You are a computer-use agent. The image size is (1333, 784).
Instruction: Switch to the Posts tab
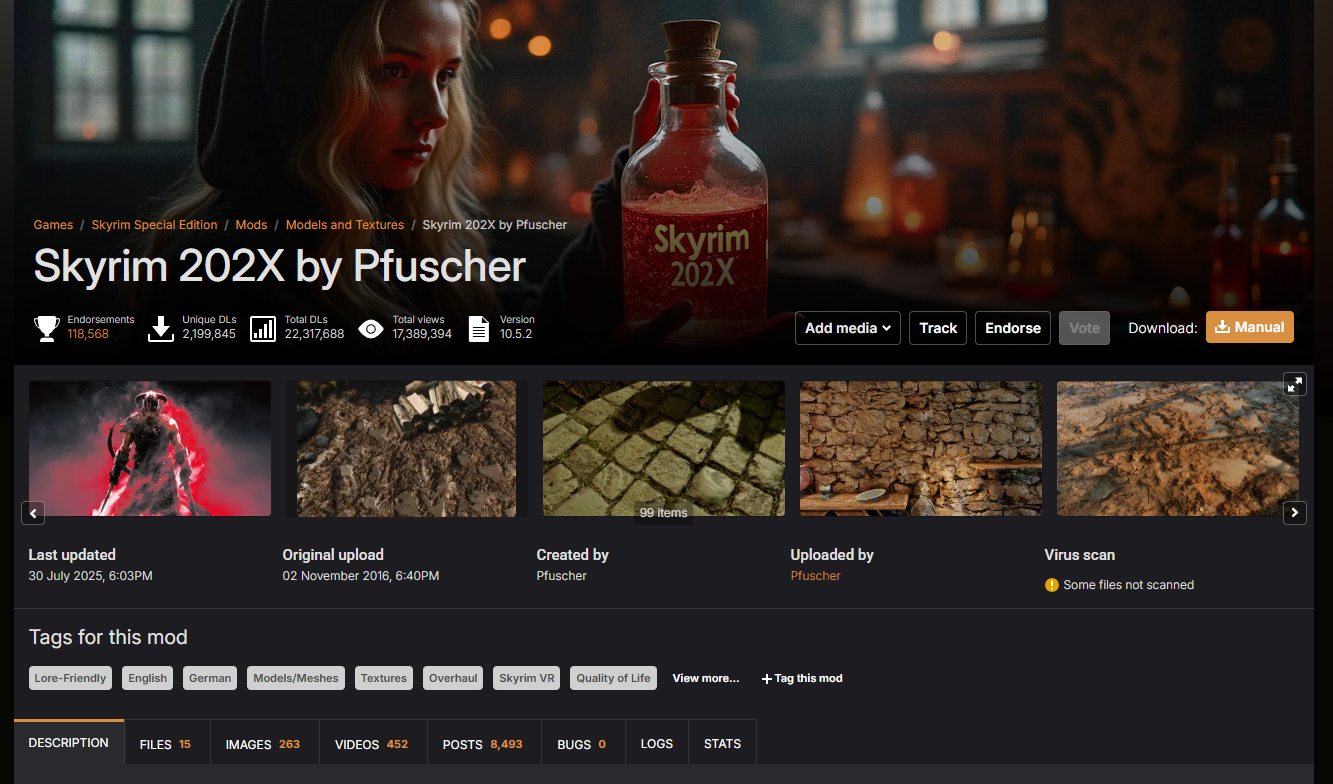tap(483, 744)
